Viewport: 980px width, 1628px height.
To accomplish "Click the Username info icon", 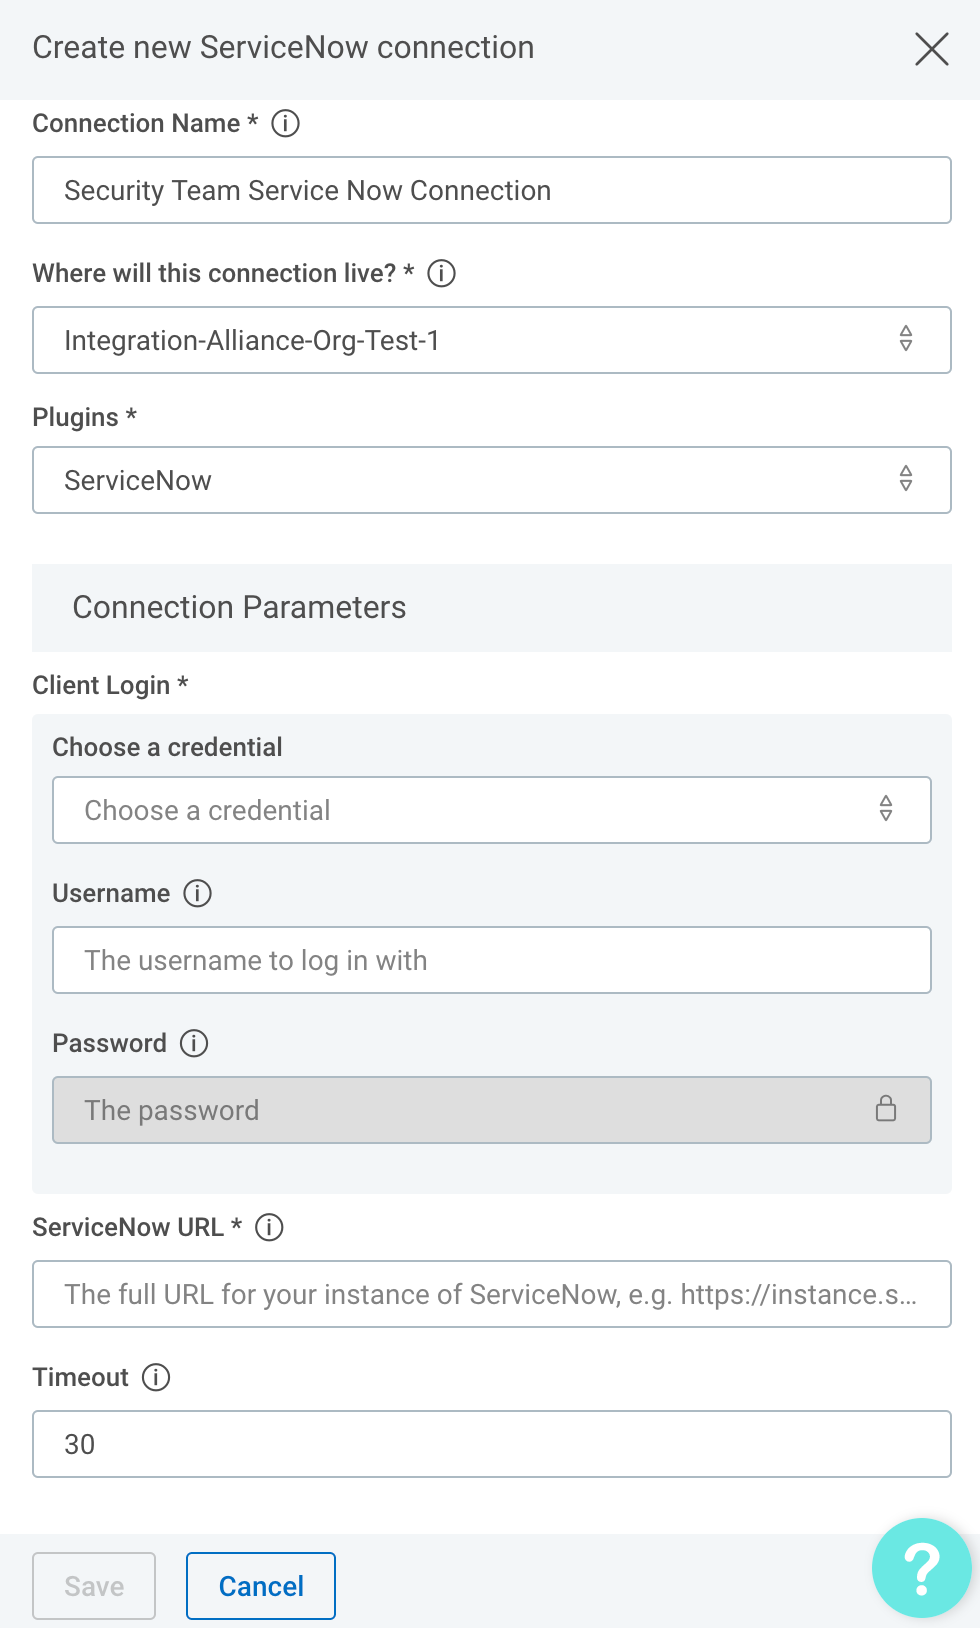I will click(x=198, y=893).
